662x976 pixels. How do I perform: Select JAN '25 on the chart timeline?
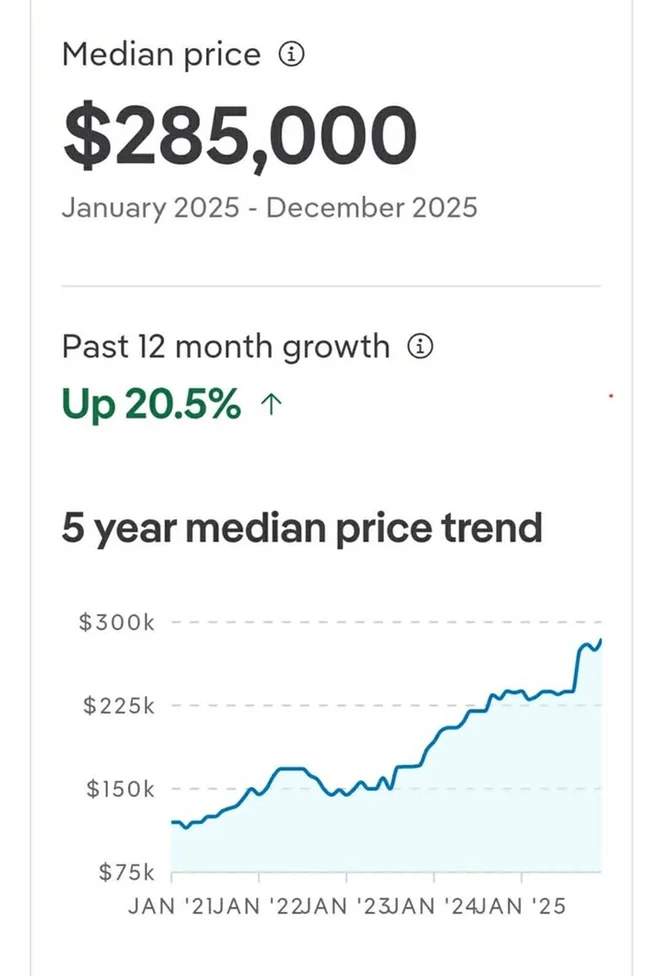click(521, 908)
